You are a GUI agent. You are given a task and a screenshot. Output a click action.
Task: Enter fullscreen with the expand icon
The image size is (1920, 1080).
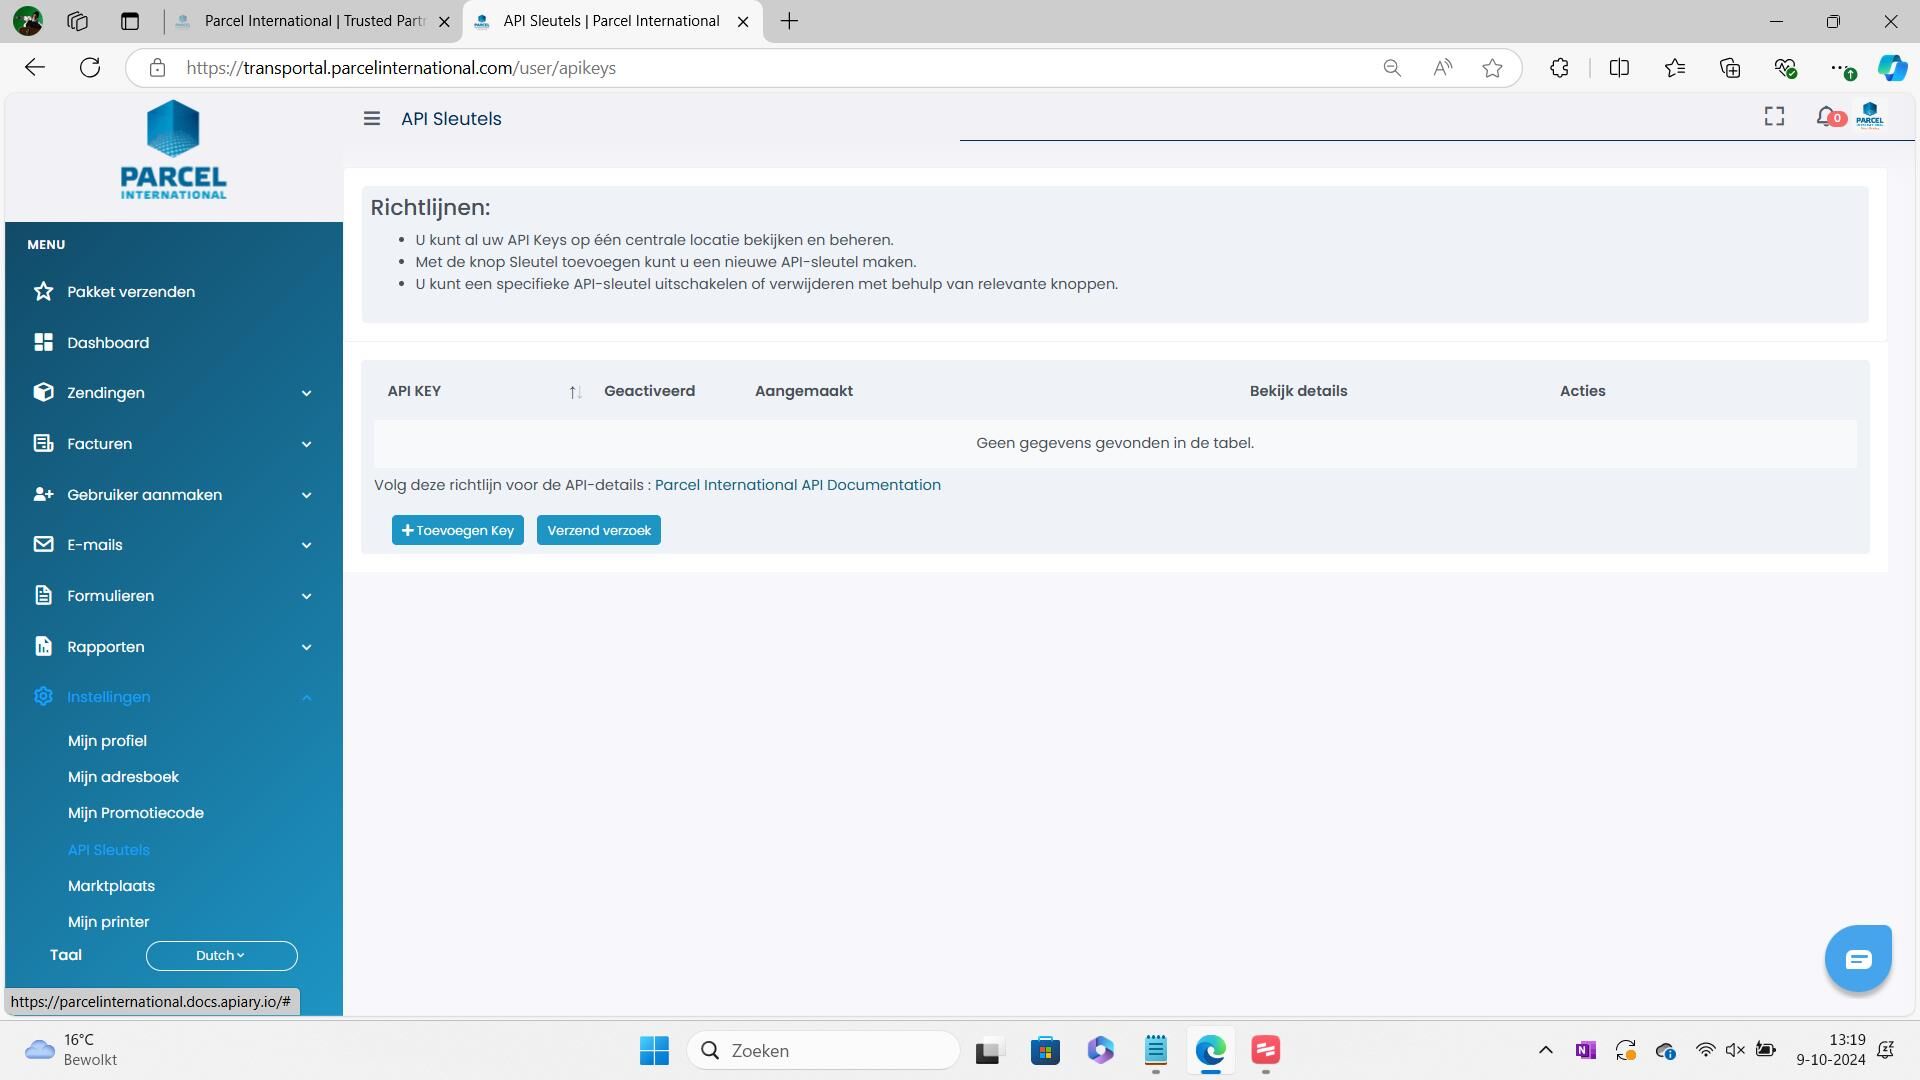click(1774, 118)
